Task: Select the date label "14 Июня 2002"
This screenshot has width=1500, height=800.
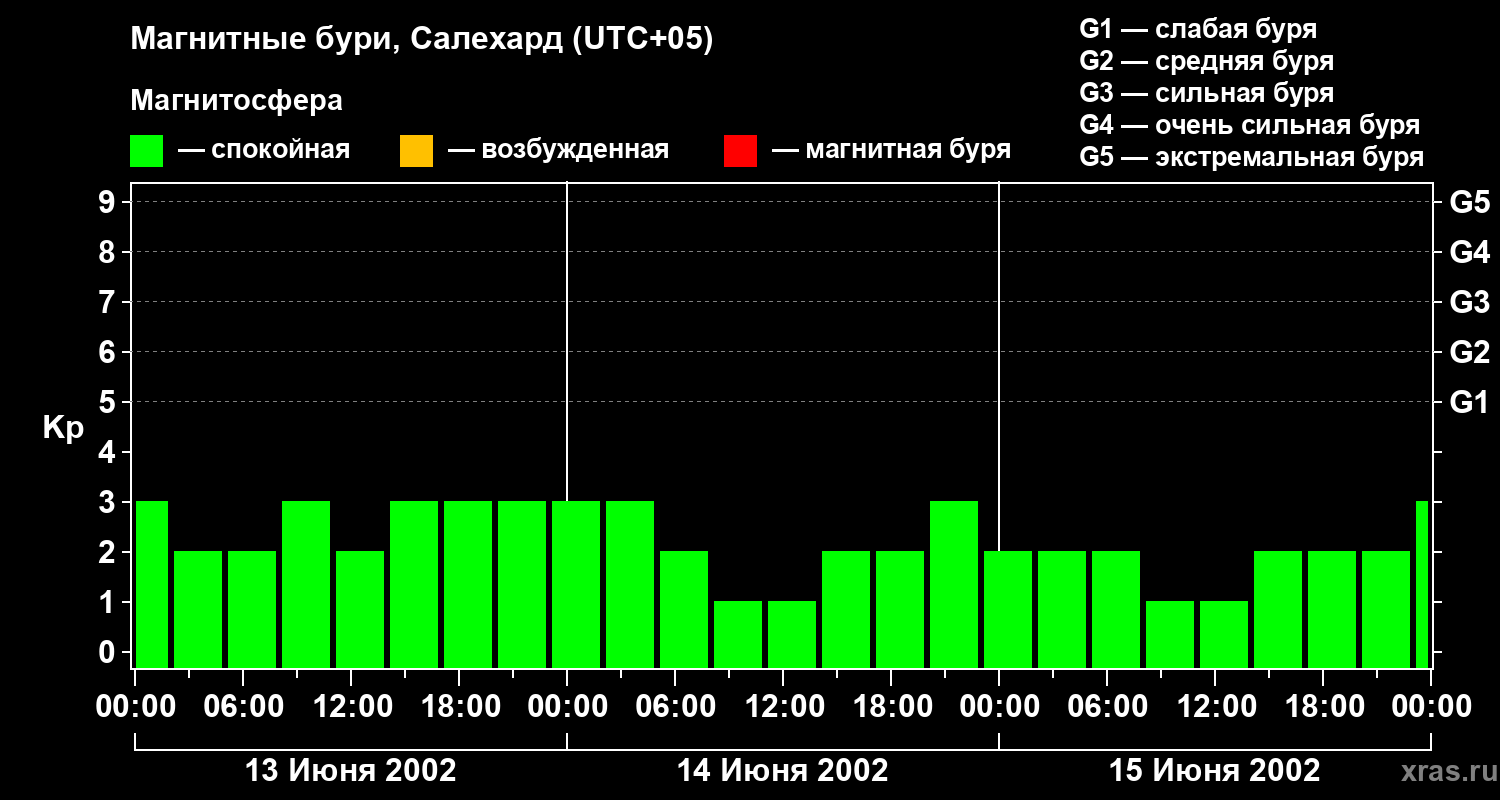Action: pyautogui.click(x=783, y=771)
